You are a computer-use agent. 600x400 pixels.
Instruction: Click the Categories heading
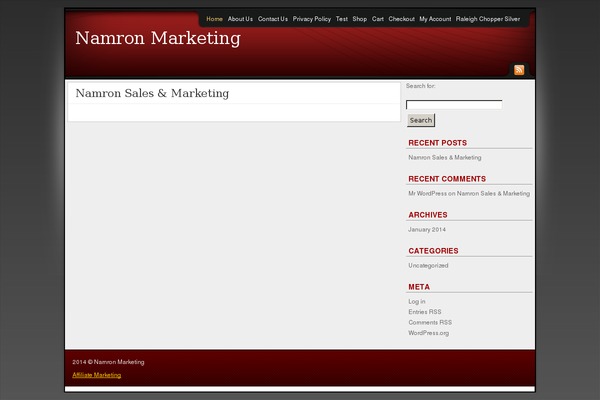[433, 251]
